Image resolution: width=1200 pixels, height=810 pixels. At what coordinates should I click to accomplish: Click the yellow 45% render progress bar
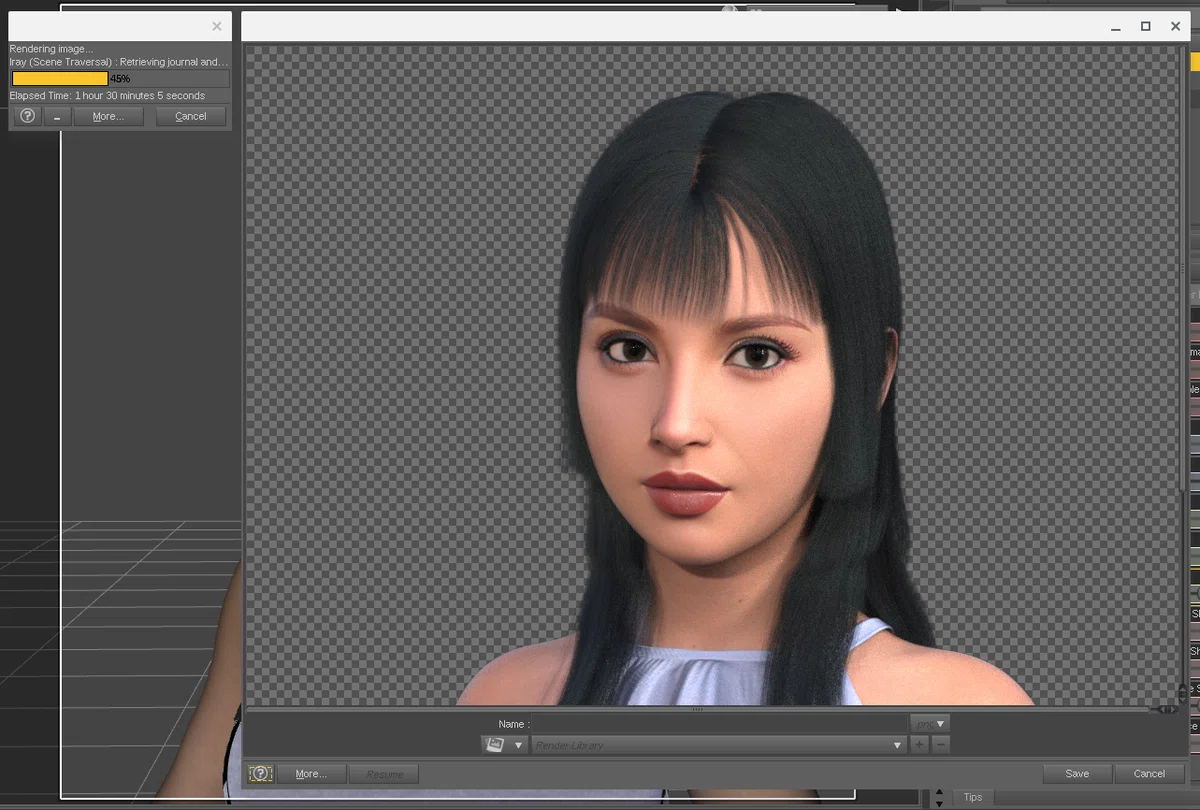(x=60, y=78)
